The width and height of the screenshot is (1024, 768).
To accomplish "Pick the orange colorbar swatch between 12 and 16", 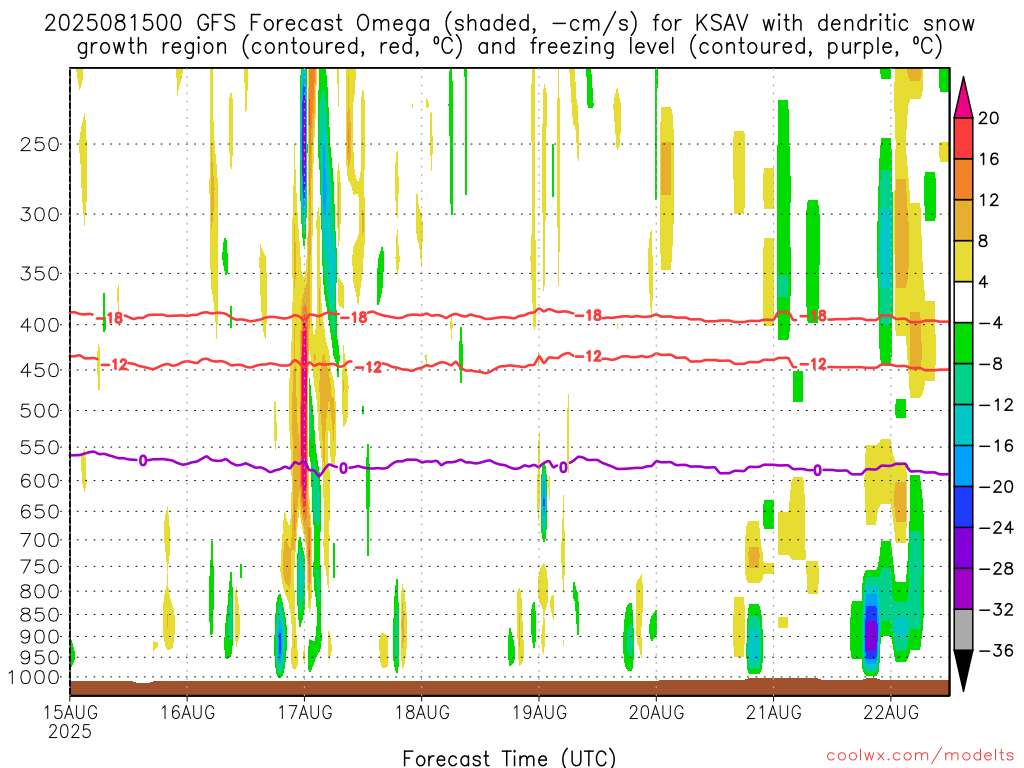I will point(963,180).
